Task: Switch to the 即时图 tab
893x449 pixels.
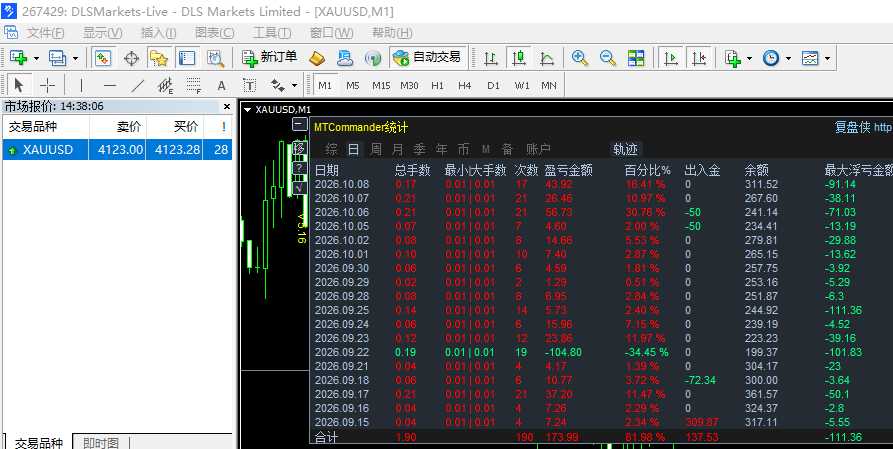Action: 100,443
